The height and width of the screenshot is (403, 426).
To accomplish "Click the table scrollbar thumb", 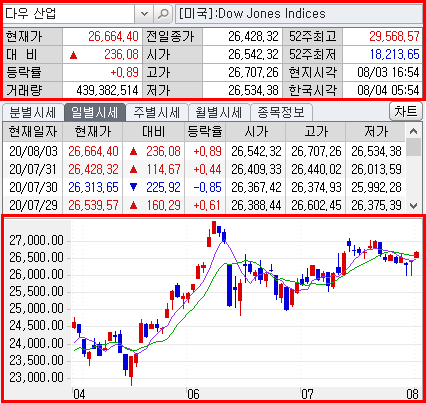I will point(413,147).
